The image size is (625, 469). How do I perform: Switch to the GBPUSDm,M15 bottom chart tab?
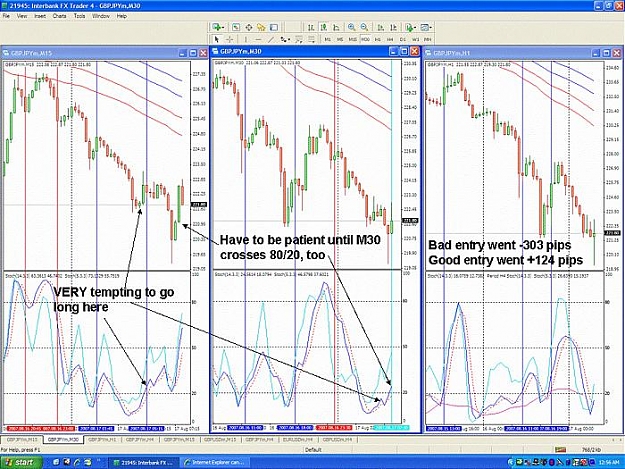[x=220, y=440]
